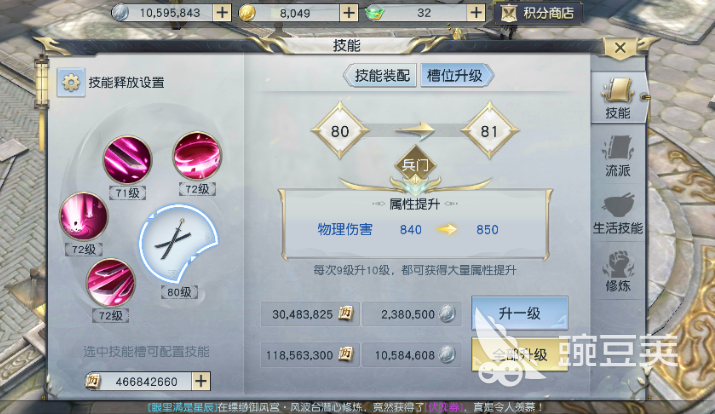Select the bottom level 72 slashing skill

111,282
